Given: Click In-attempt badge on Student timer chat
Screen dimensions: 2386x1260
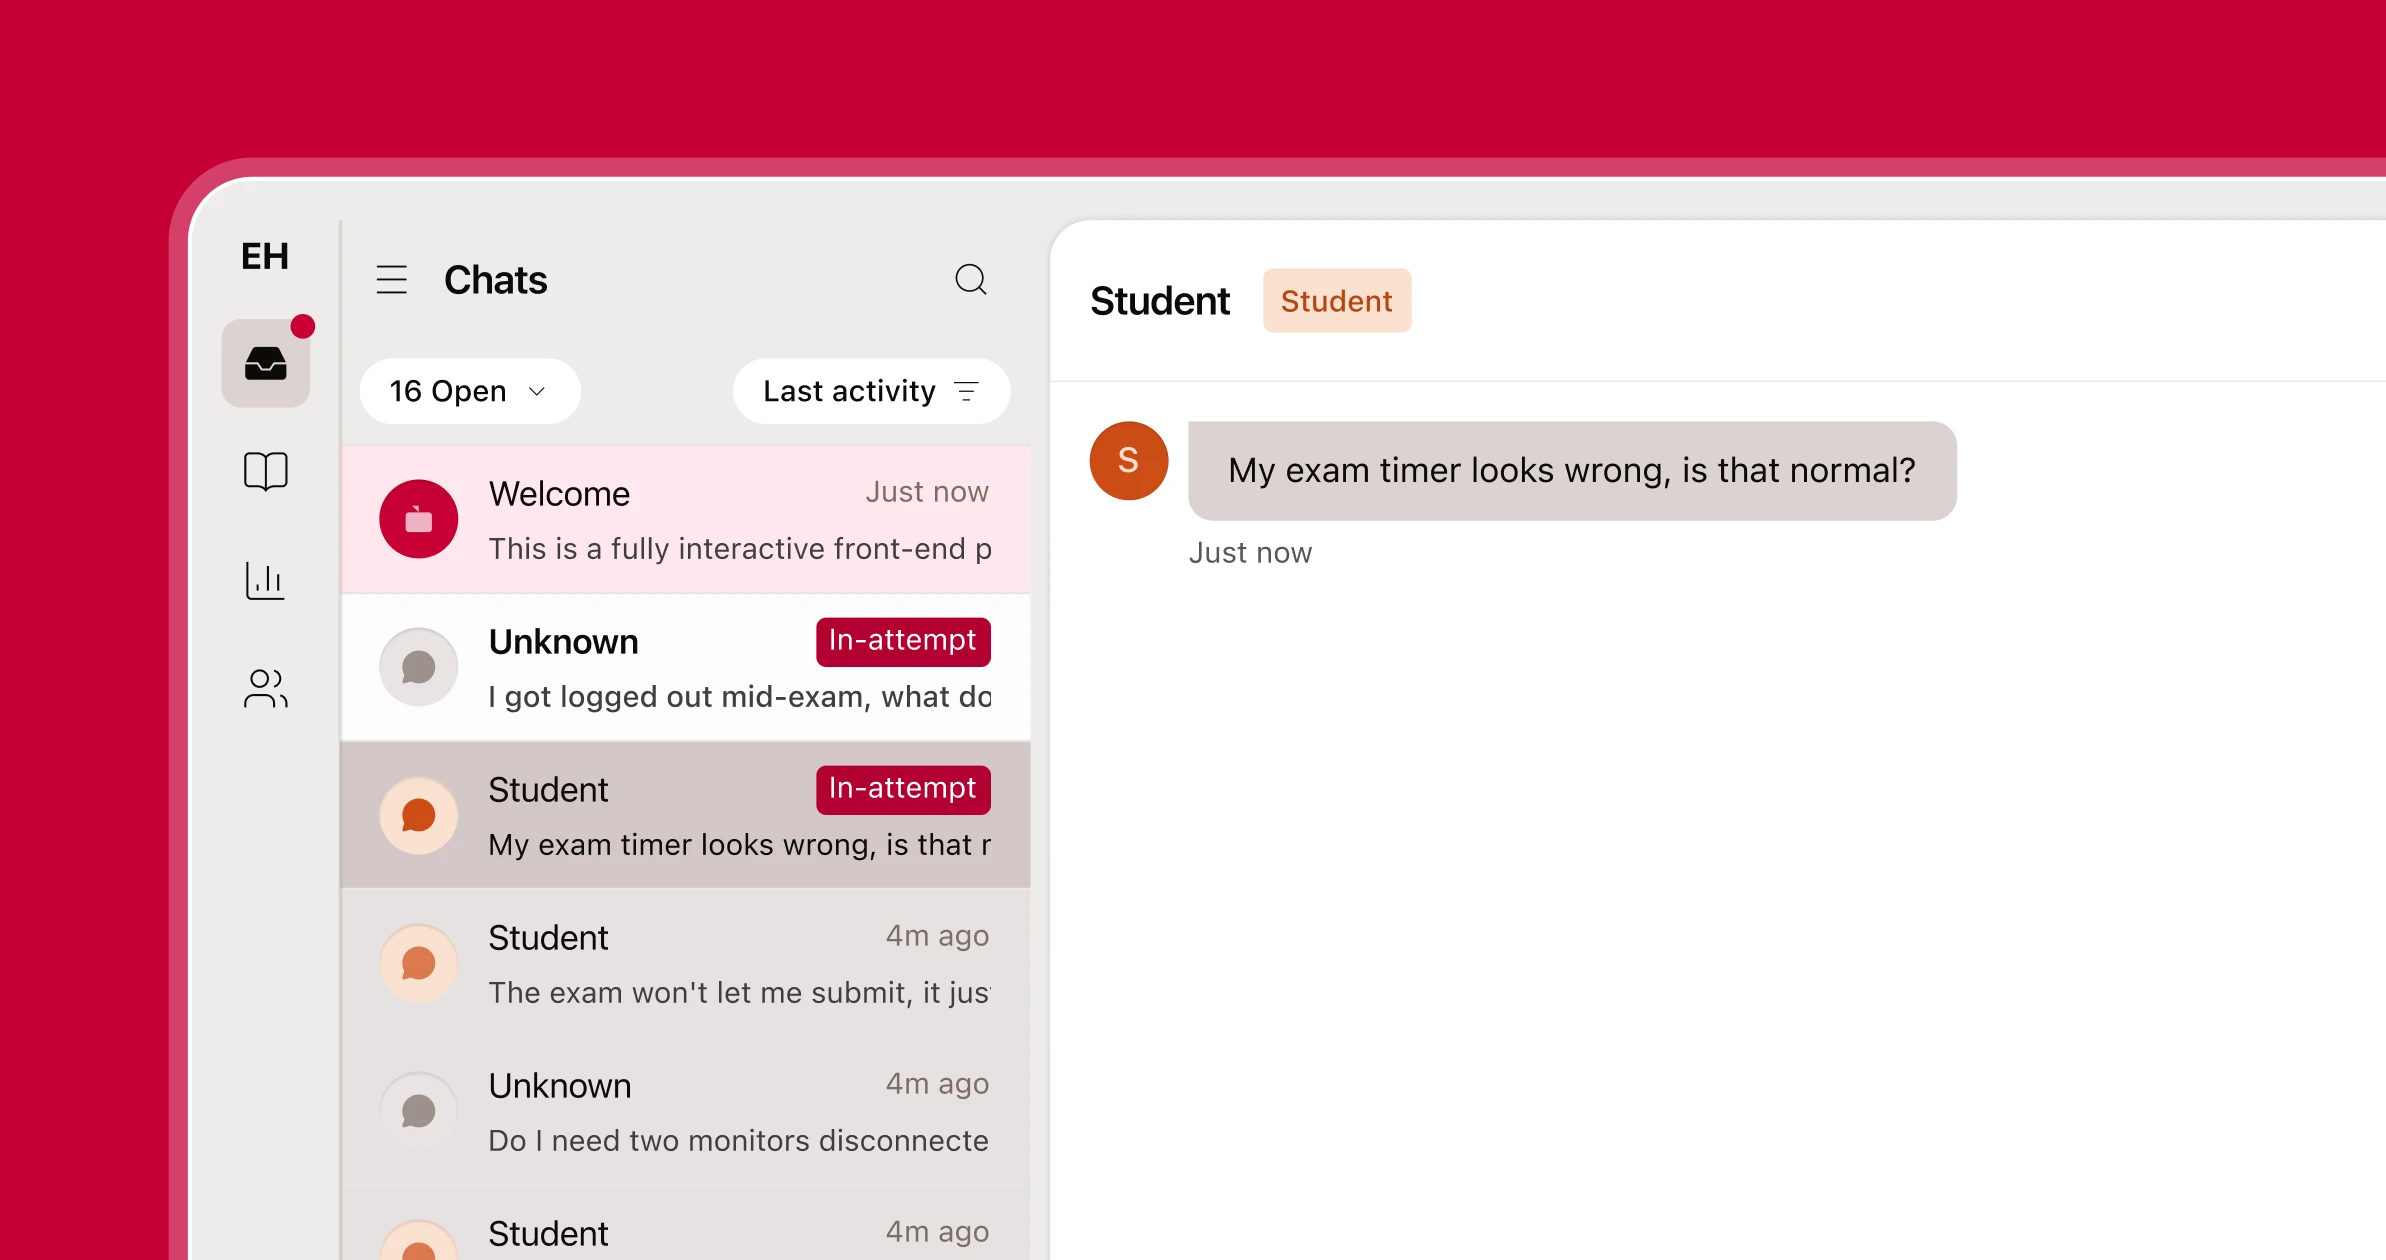Looking at the screenshot, I should pos(903,789).
